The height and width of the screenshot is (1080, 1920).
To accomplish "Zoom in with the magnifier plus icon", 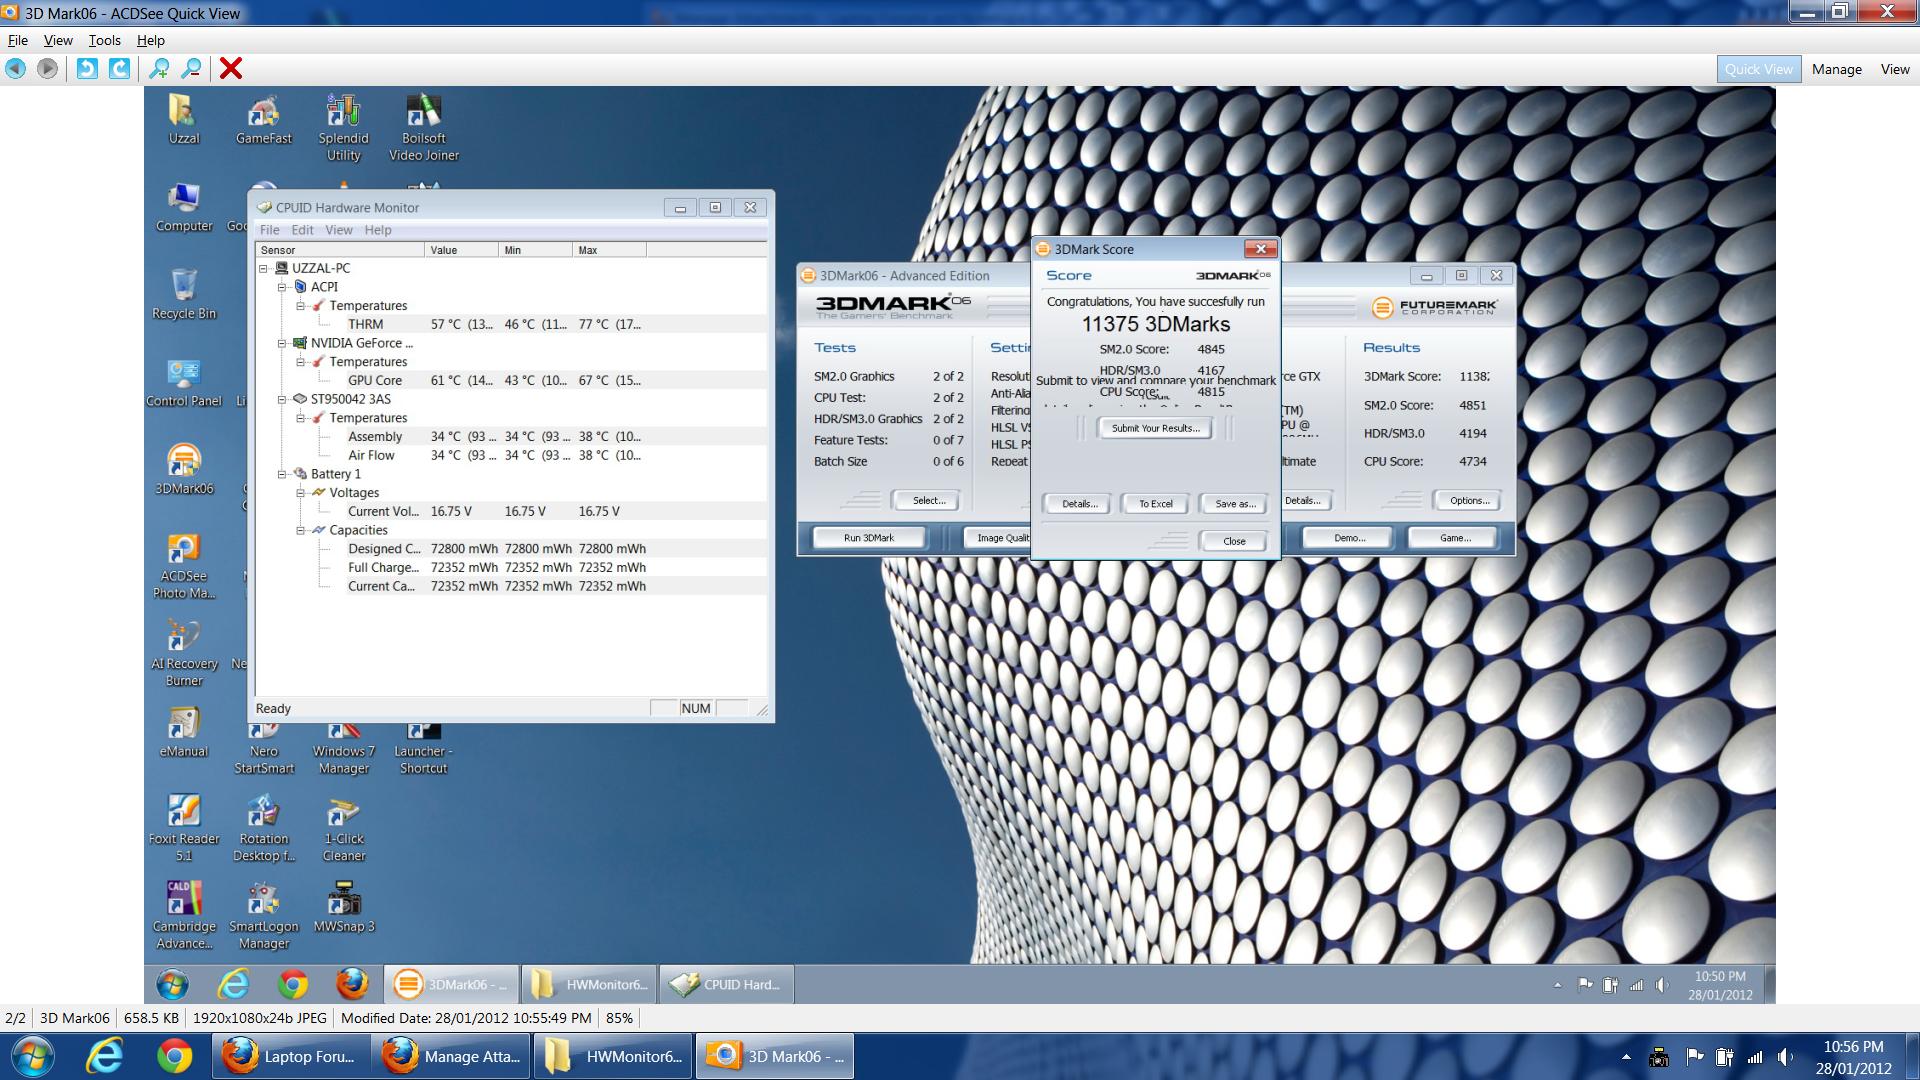I will tap(159, 68).
